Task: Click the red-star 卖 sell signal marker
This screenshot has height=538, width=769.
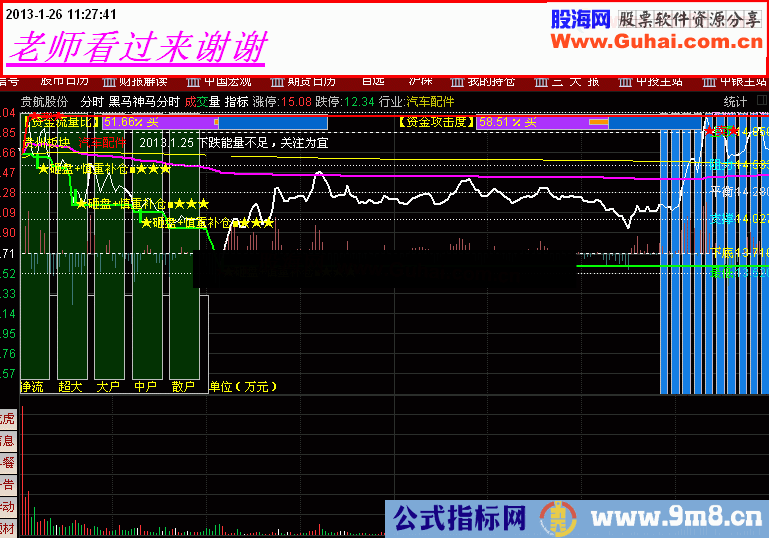Action: click(x=721, y=131)
